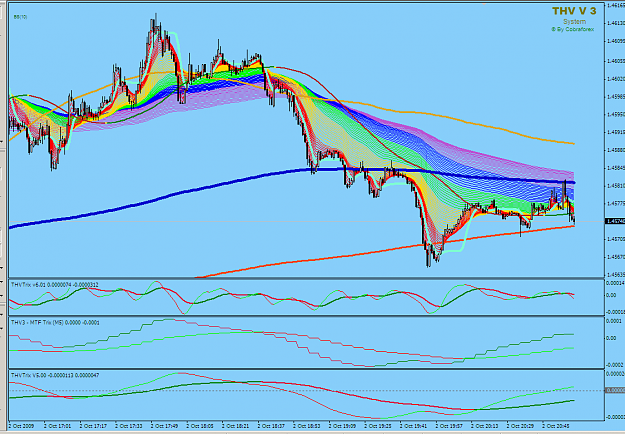Click the 2 Oct 20:45 time label
625x434 pixels.
pyautogui.click(x=556, y=426)
